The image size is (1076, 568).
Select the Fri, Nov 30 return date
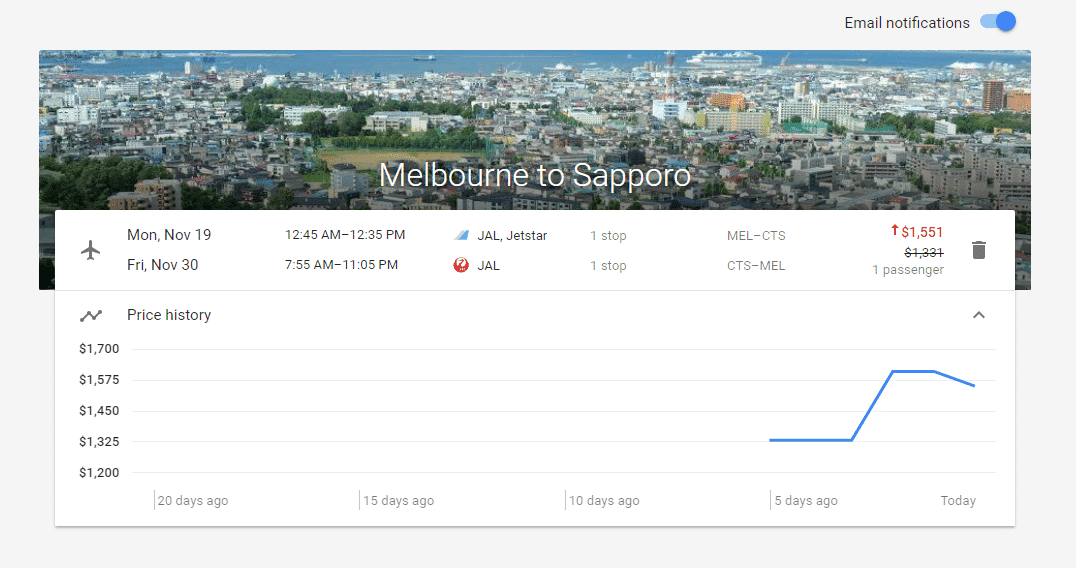(x=163, y=265)
